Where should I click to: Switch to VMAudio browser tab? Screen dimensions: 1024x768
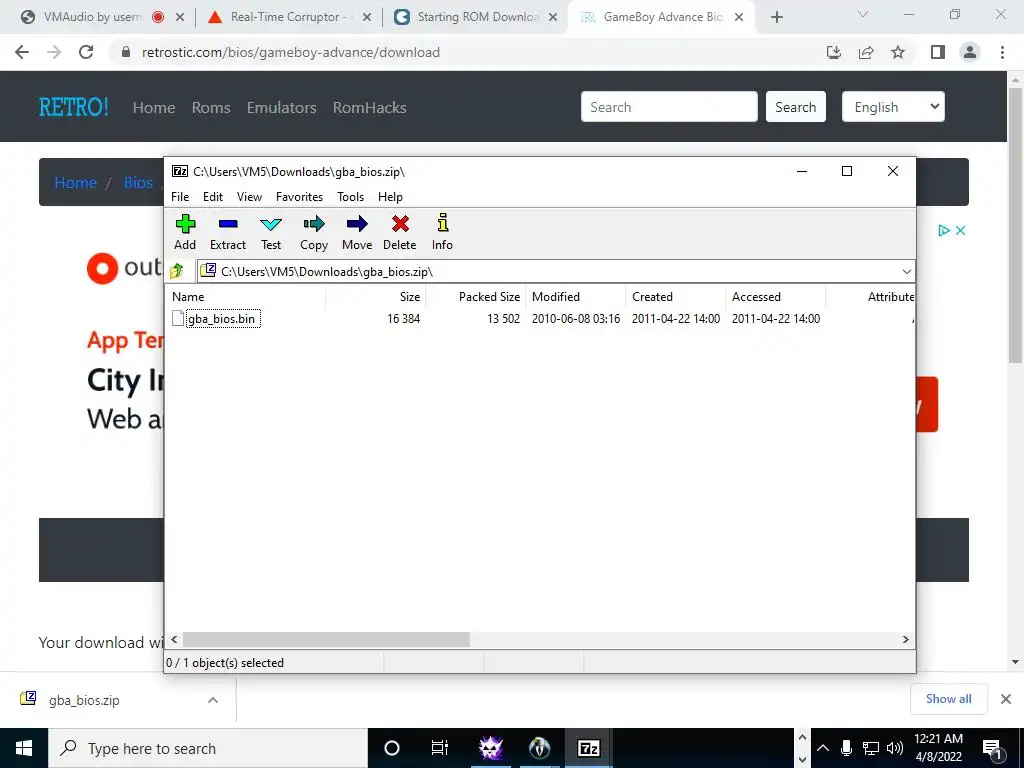(92, 17)
